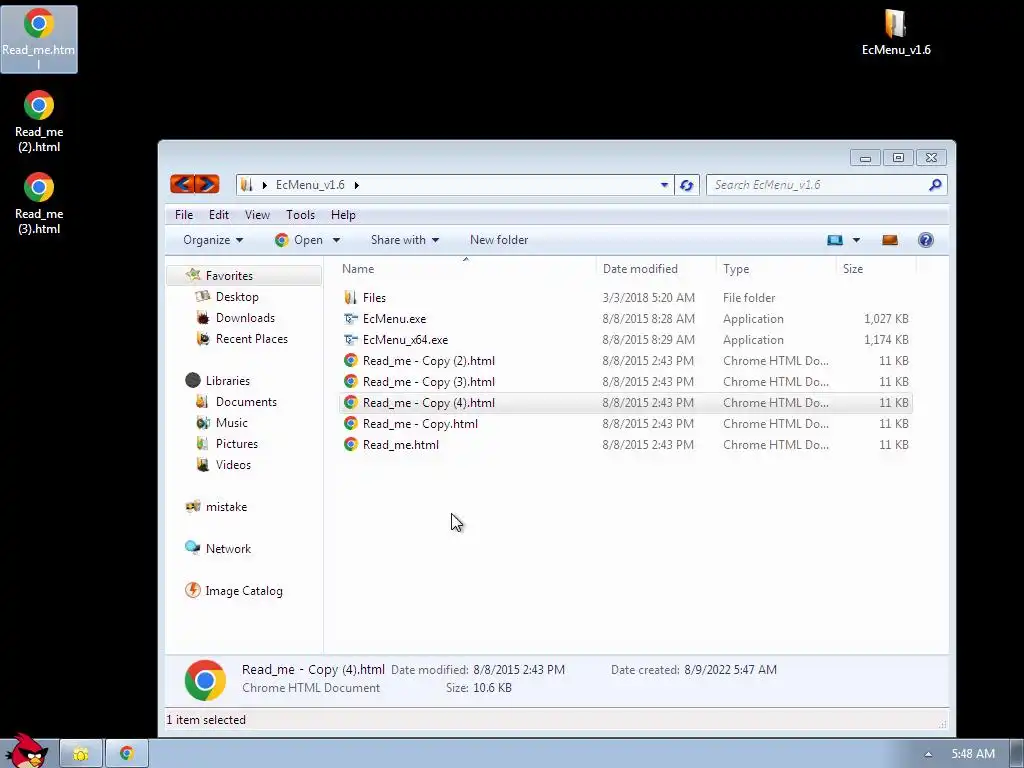Image resolution: width=1024 pixels, height=768 pixels.
Task: Refresh the EcMenu_v1.6 folder view
Action: [x=686, y=185]
